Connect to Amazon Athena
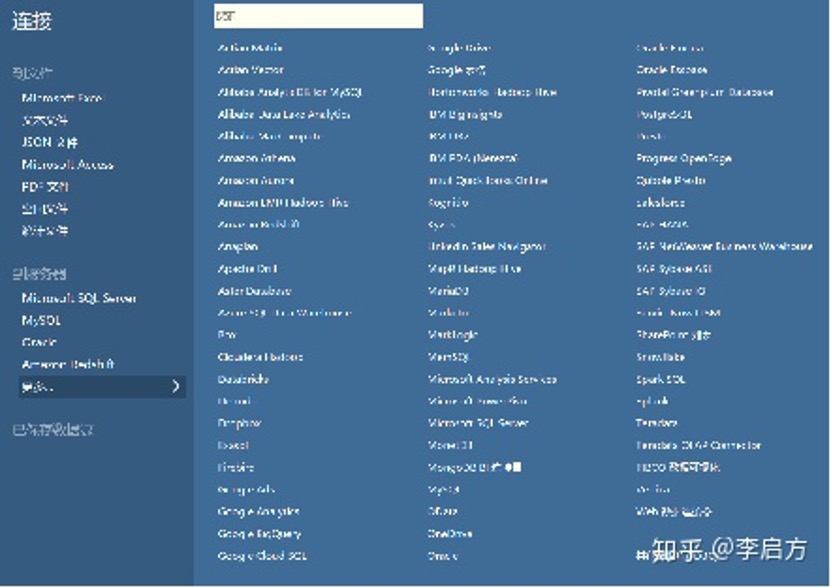 click(x=256, y=158)
